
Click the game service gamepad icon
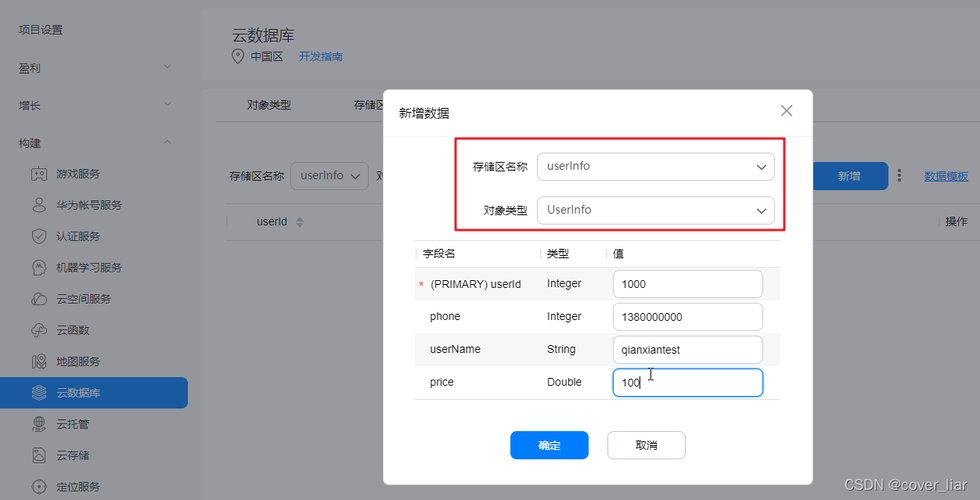click(x=39, y=174)
